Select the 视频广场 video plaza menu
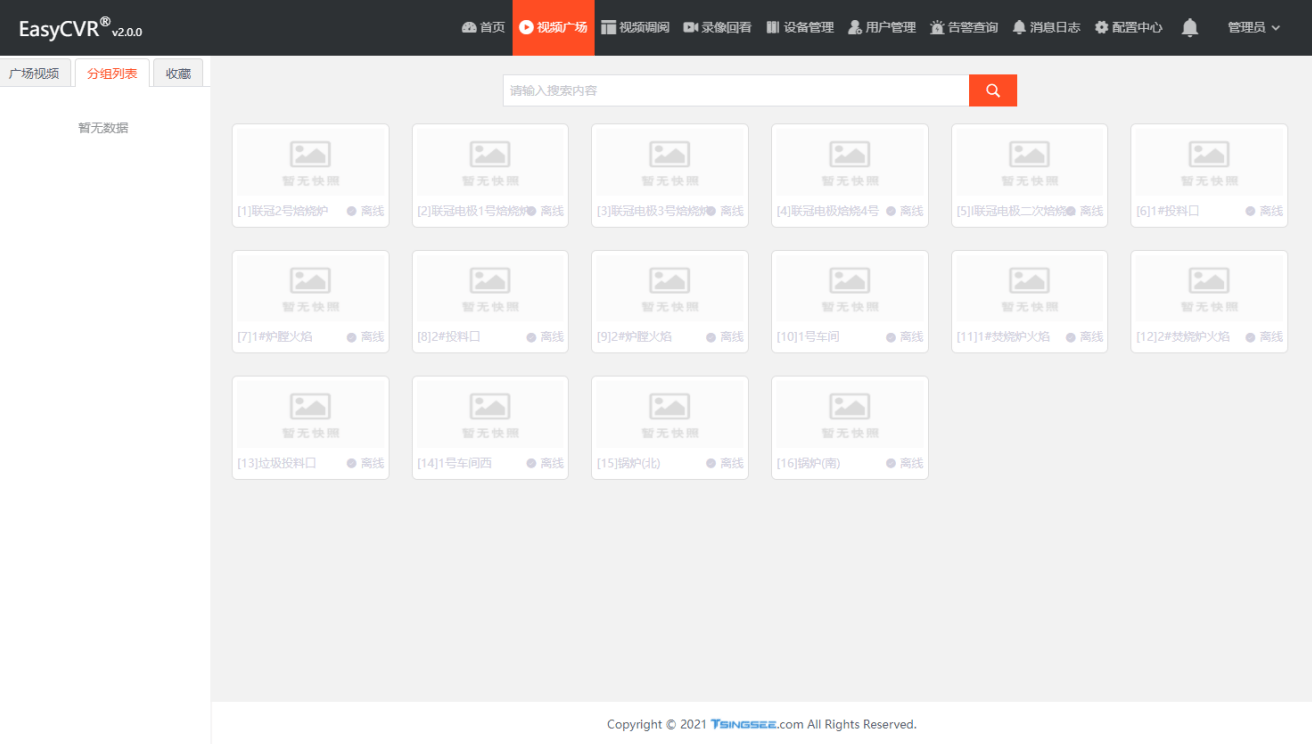This screenshot has height=744, width=1312. (553, 28)
